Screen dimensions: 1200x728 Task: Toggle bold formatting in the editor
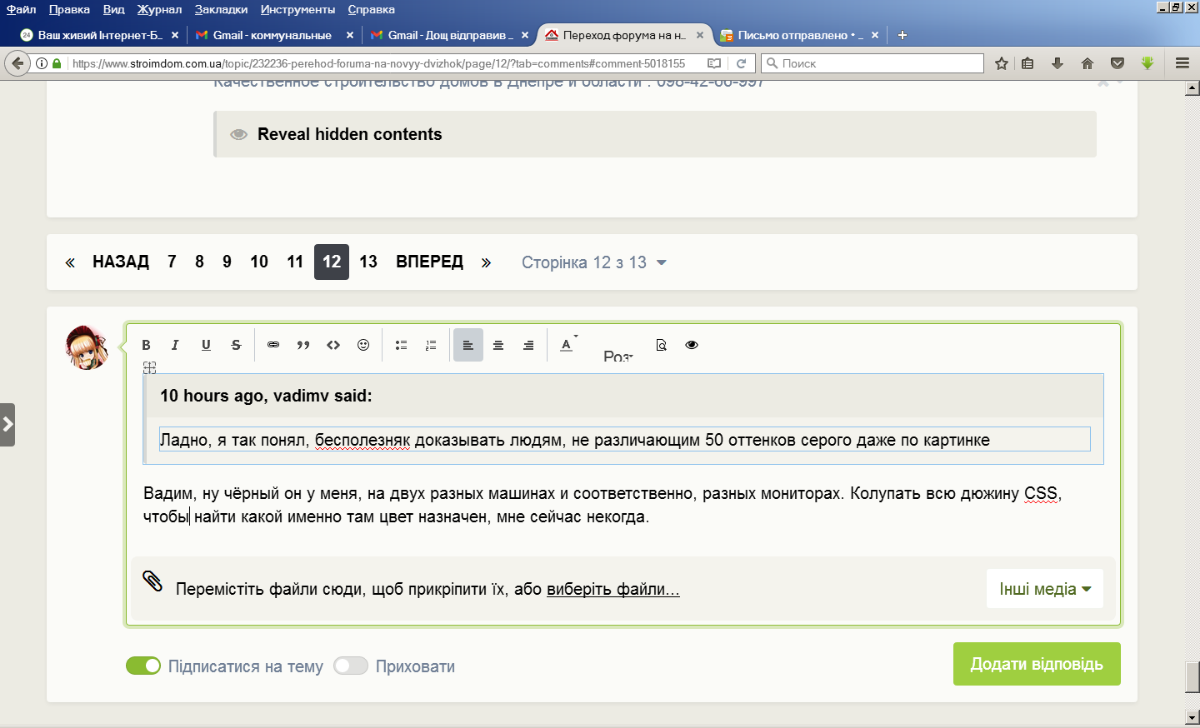146,345
